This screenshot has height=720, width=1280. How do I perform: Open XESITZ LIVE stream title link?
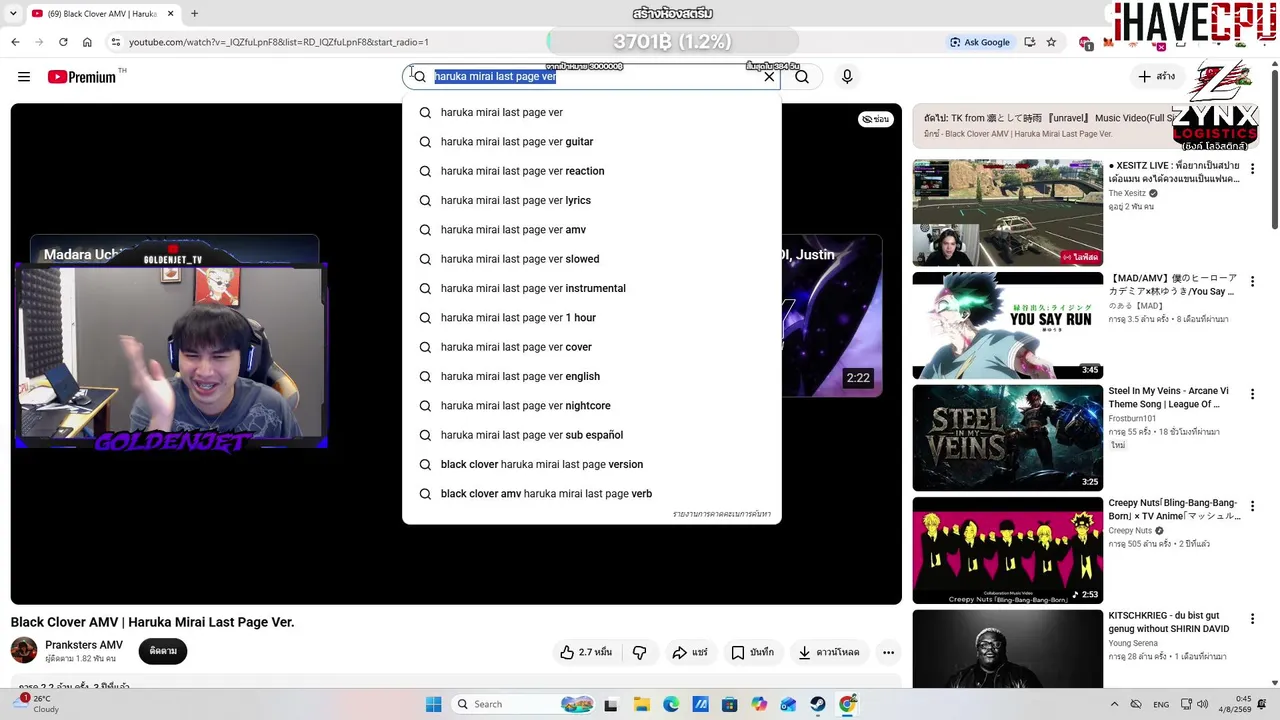tap(1174, 172)
